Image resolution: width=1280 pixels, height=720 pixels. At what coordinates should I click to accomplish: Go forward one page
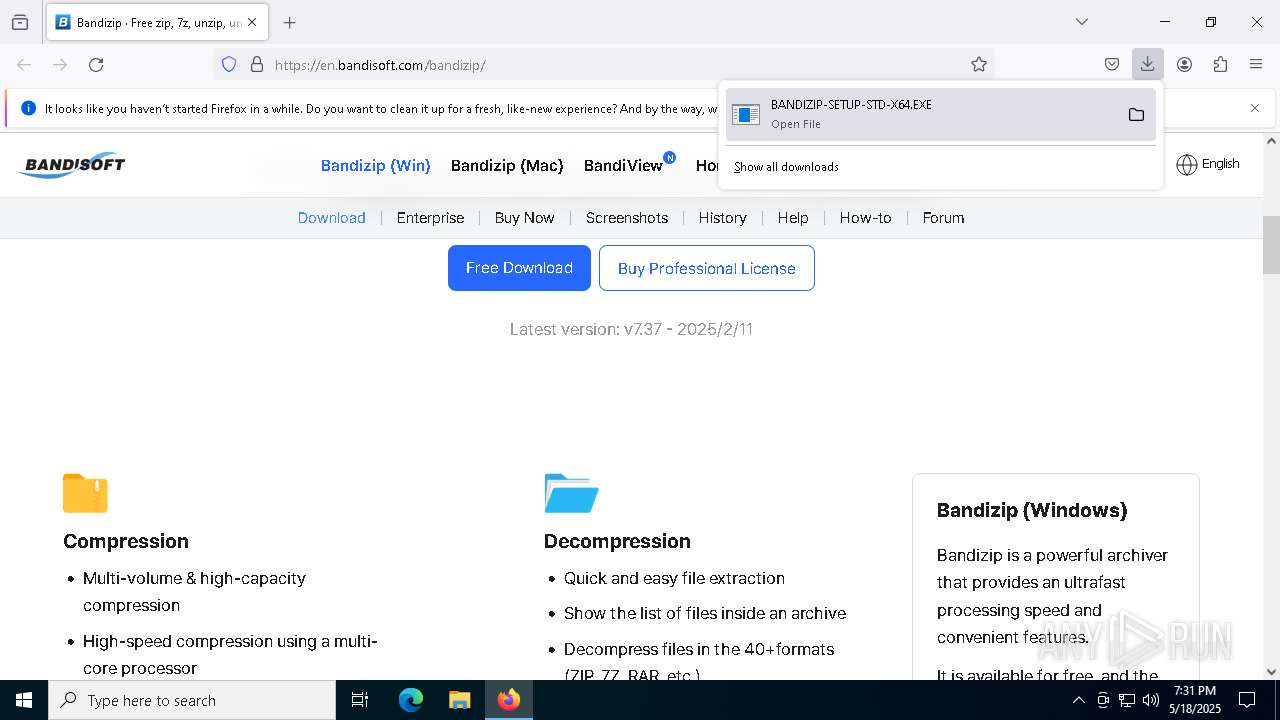click(x=60, y=64)
